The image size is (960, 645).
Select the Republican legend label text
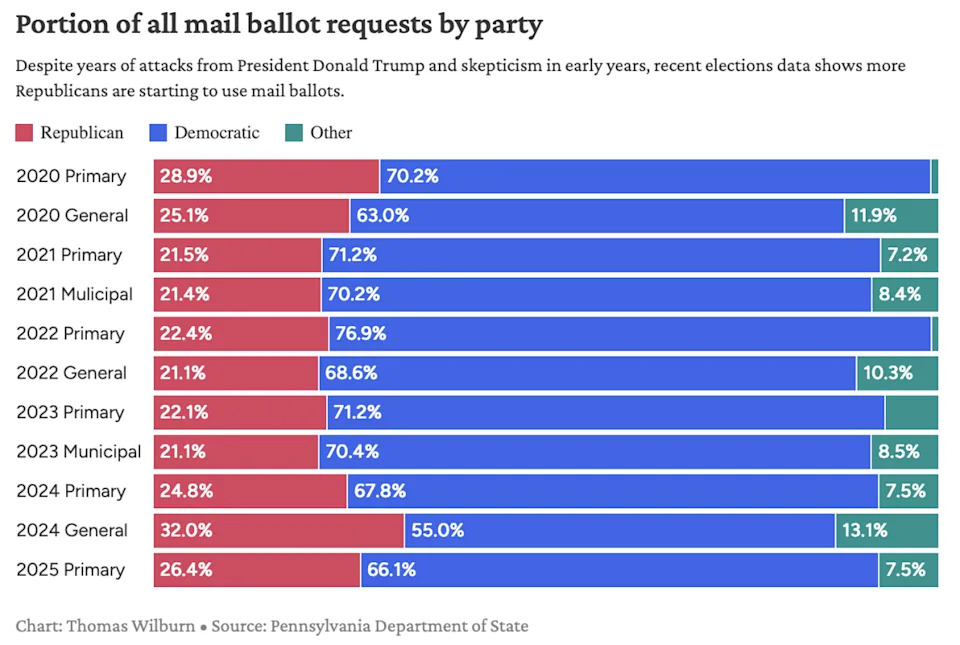82,133
